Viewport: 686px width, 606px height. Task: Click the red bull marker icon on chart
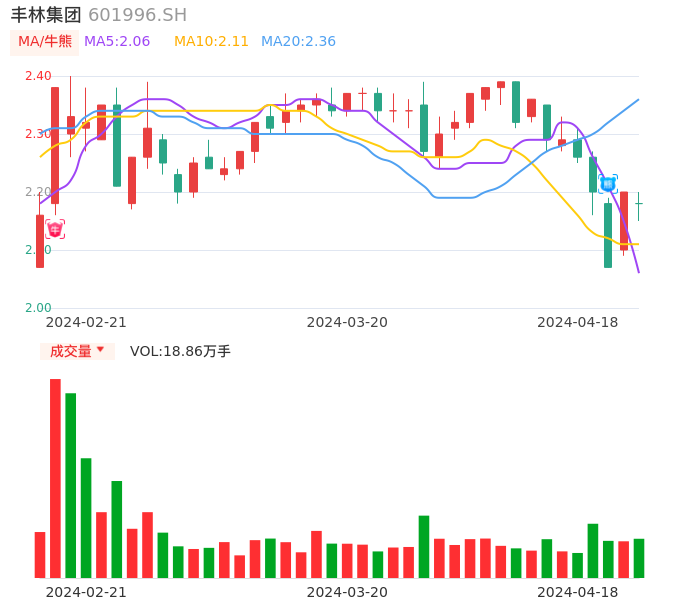(x=55, y=229)
